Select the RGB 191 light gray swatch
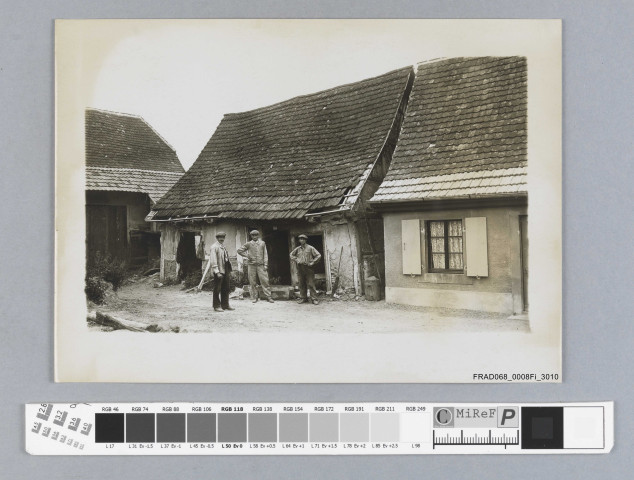Screen dimensions: 634x480 (354, 428)
